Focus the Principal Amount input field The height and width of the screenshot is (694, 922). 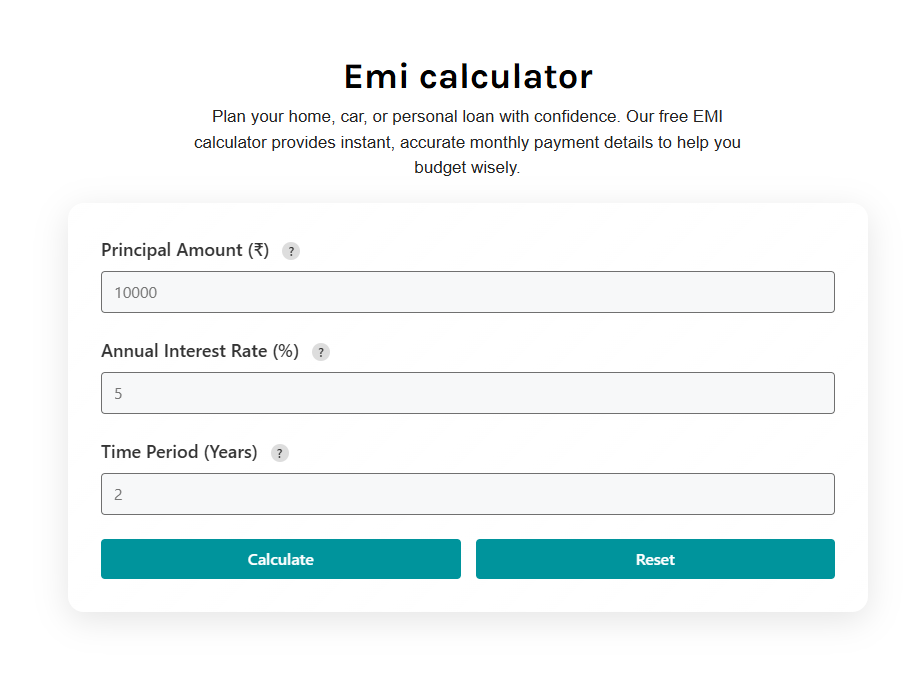tap(467, 292)
